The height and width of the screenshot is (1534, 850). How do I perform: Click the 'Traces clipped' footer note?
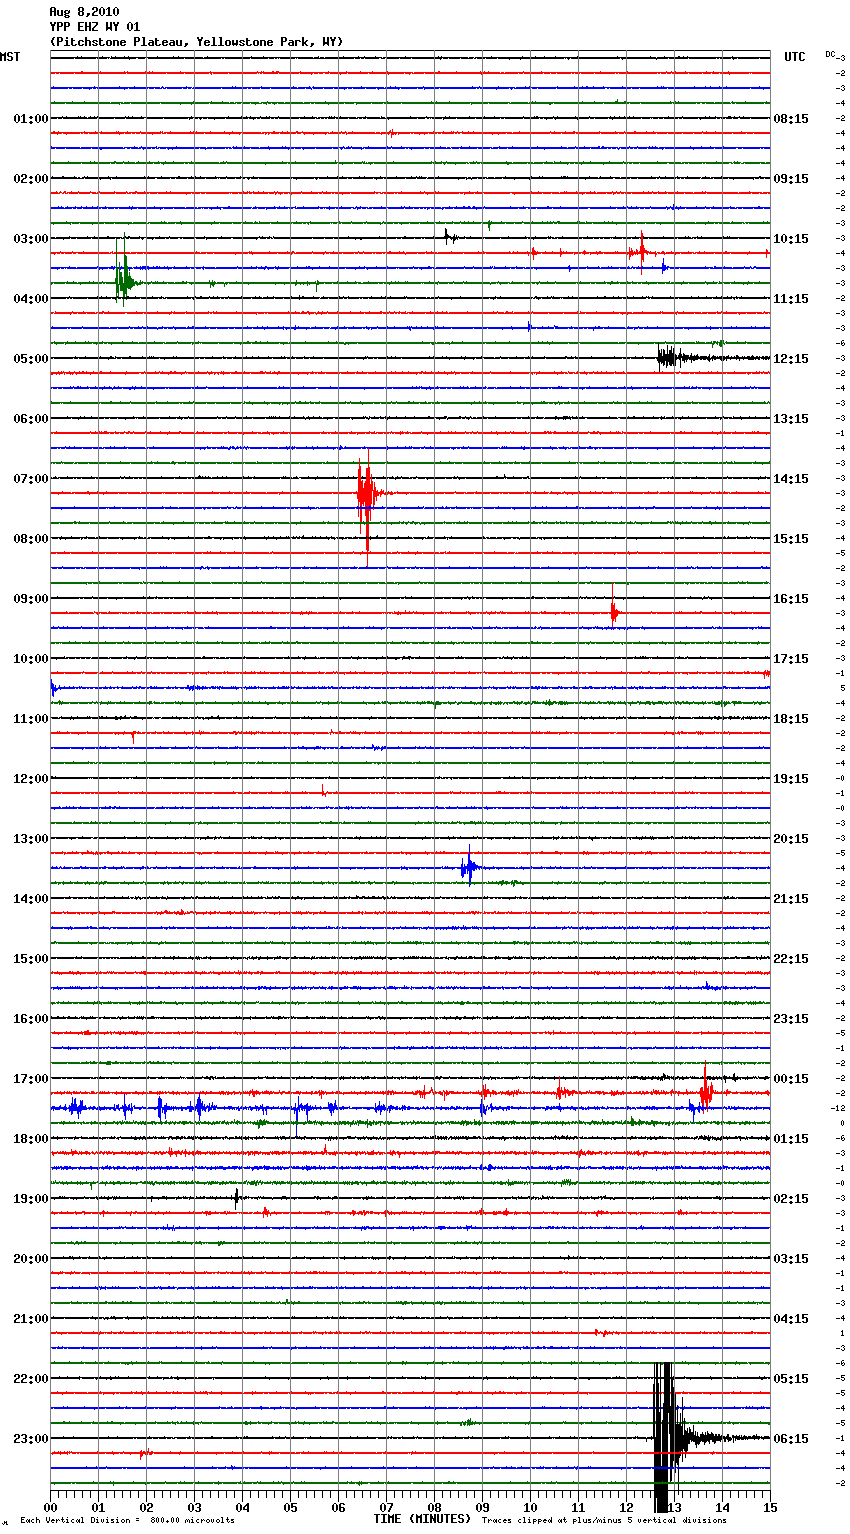coord(604,1521)
